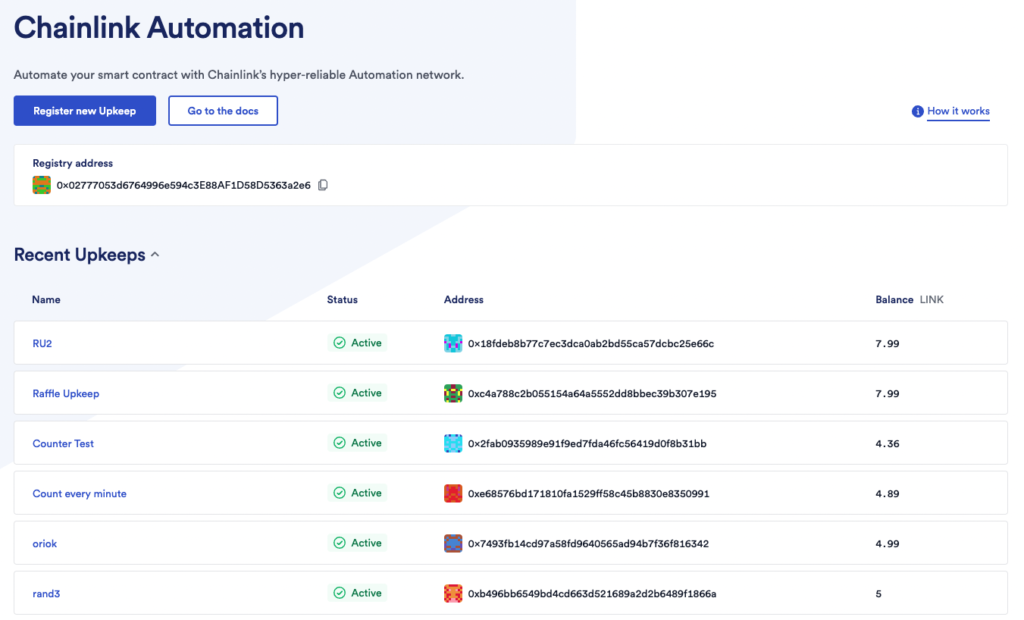Open the RU2 upkeep
Viewport: 1024px width, 620px height.
[x=42, y=344]
